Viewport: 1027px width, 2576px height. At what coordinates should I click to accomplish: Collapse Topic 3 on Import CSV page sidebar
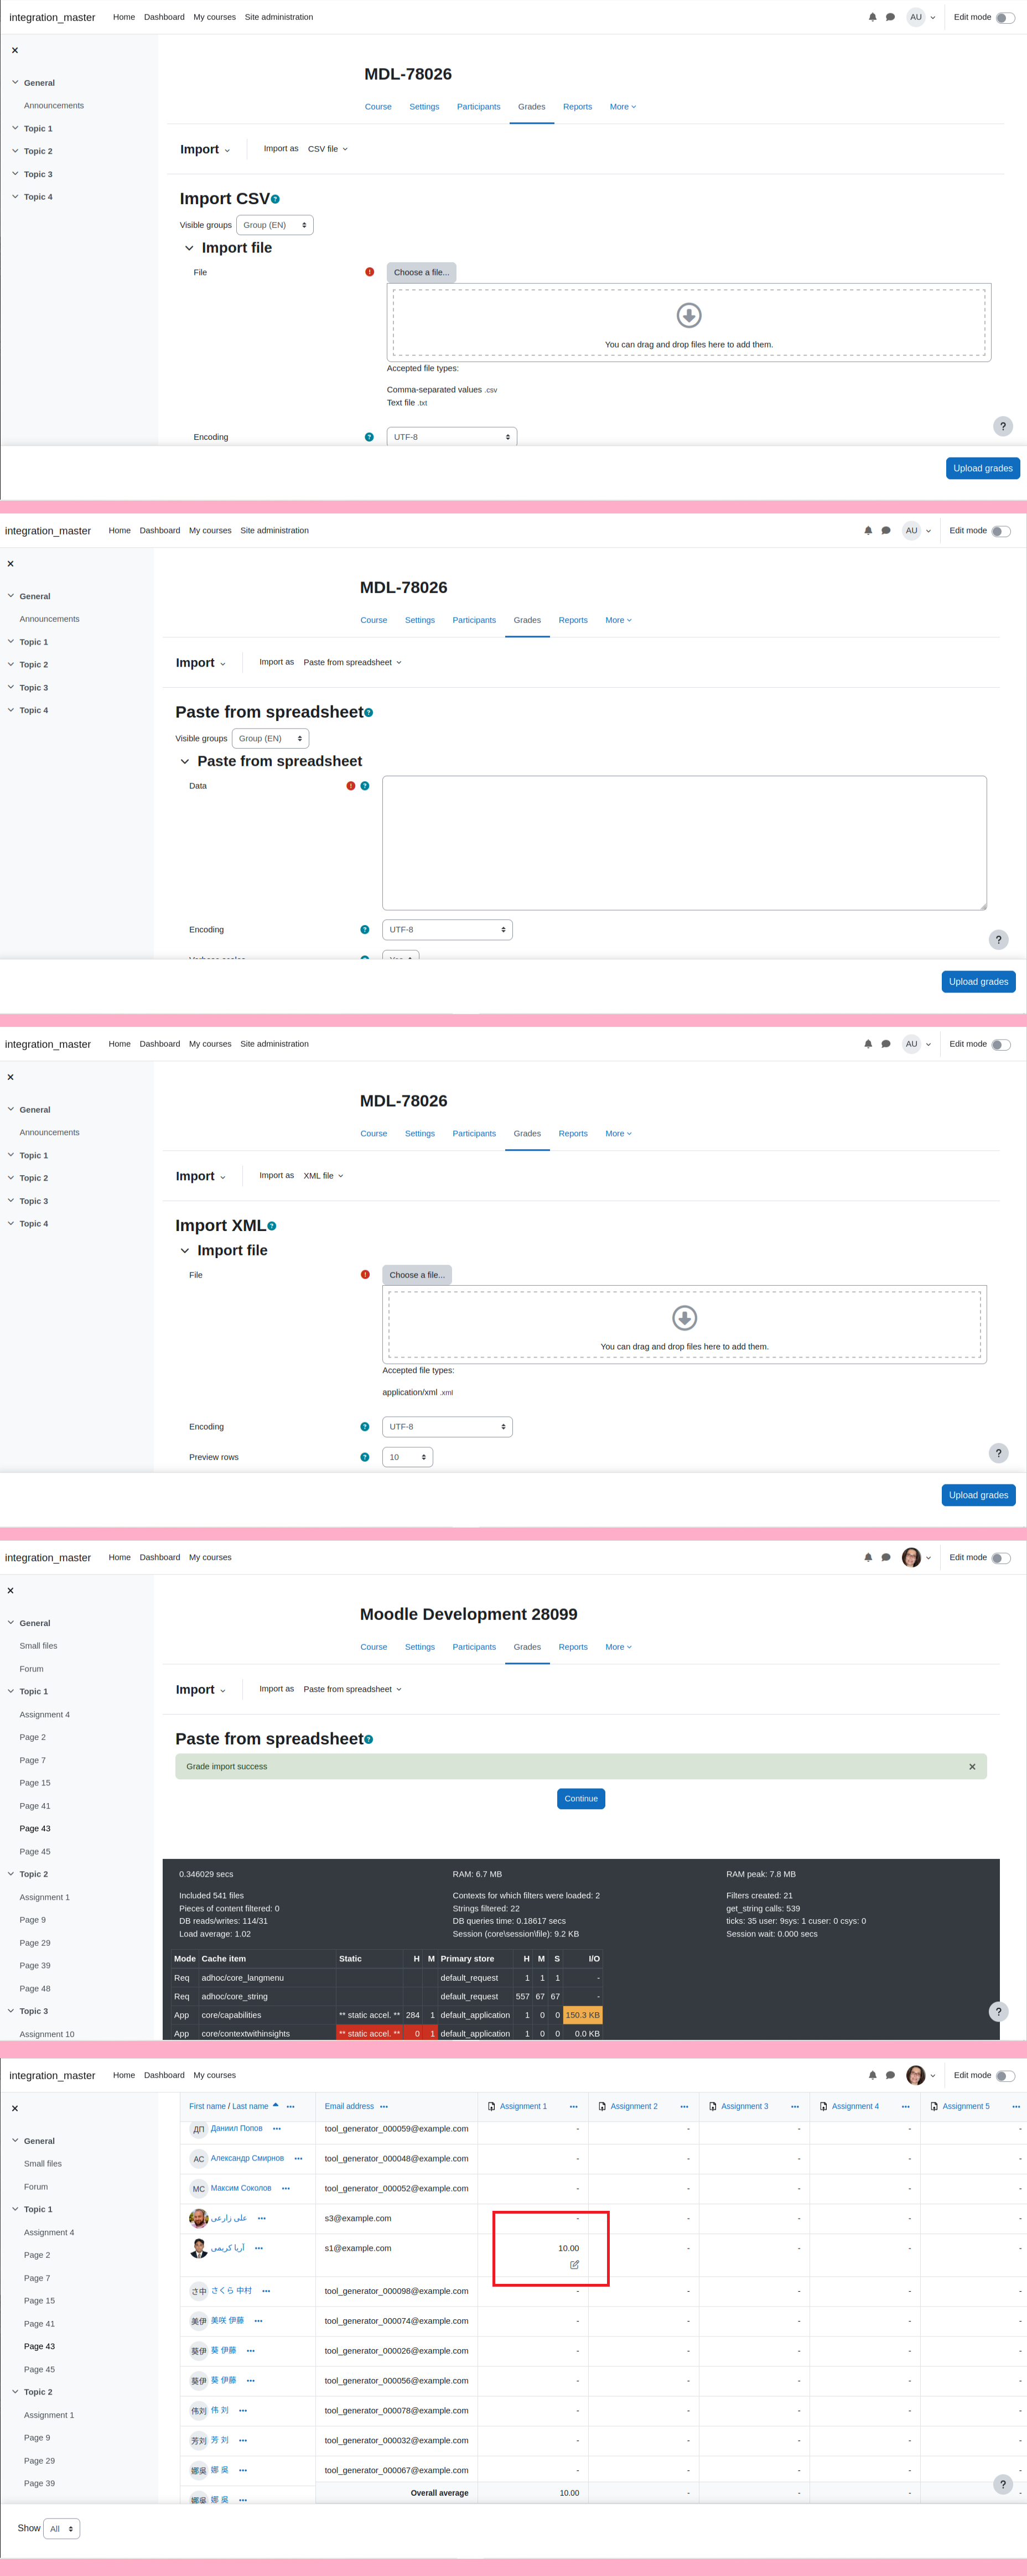pyautogui.click(x=15, y=173)
